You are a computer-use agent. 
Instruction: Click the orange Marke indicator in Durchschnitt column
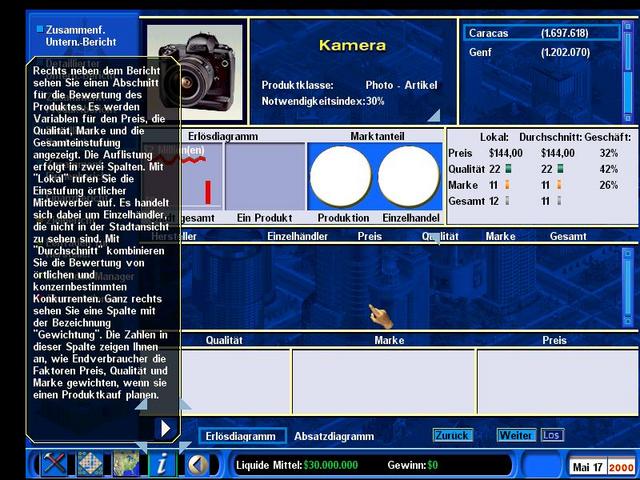(559, 185)
